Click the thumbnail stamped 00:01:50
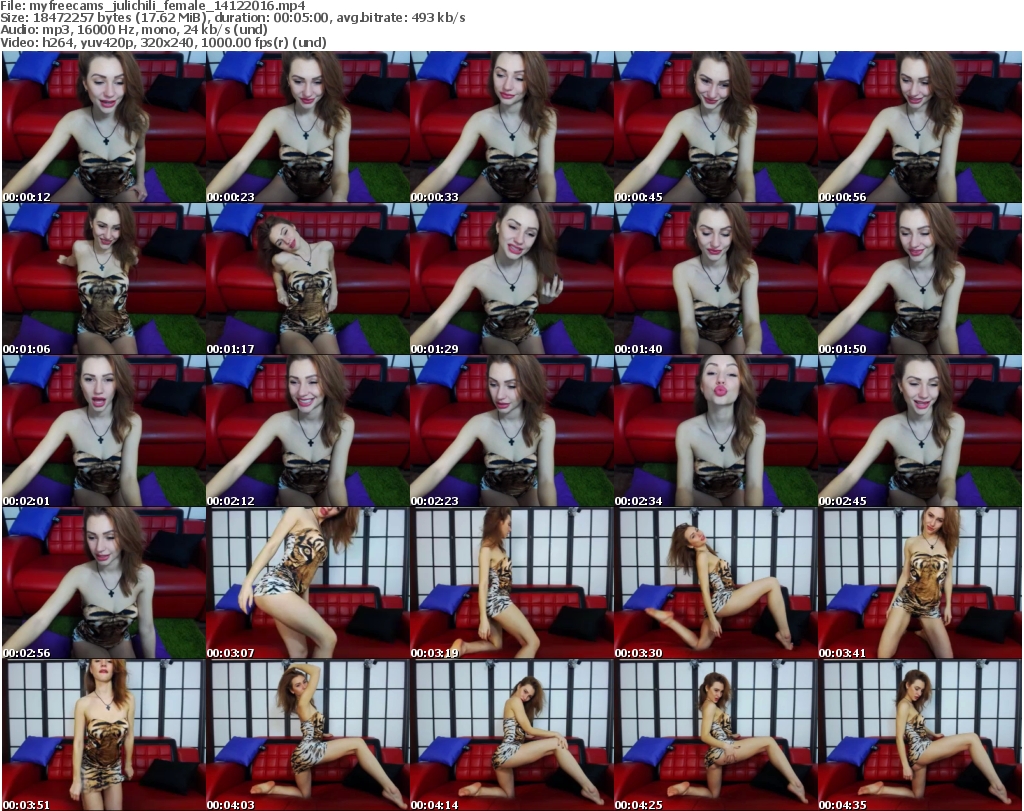1024x811 pixels. click(x=920, y=279)
